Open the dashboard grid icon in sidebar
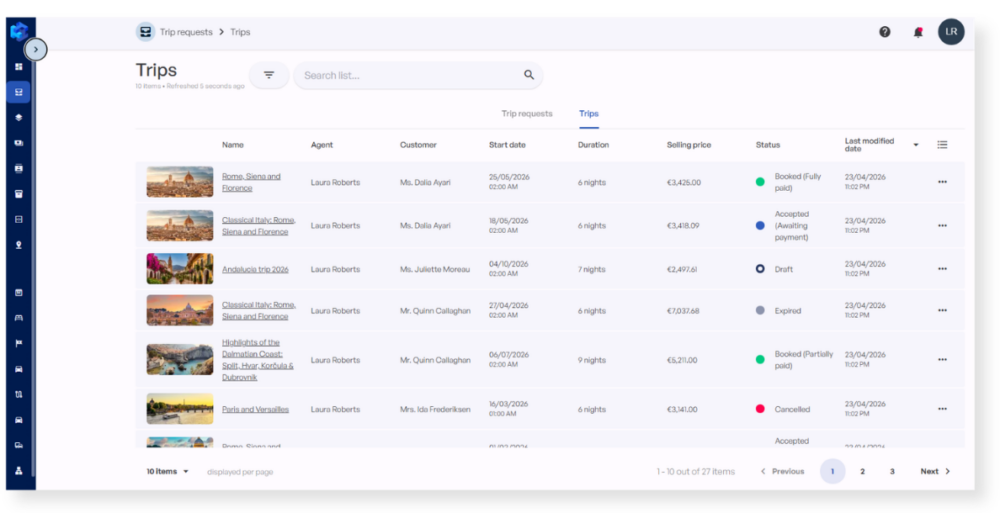The image size is (1000, 513). click(x=18, y=66)
